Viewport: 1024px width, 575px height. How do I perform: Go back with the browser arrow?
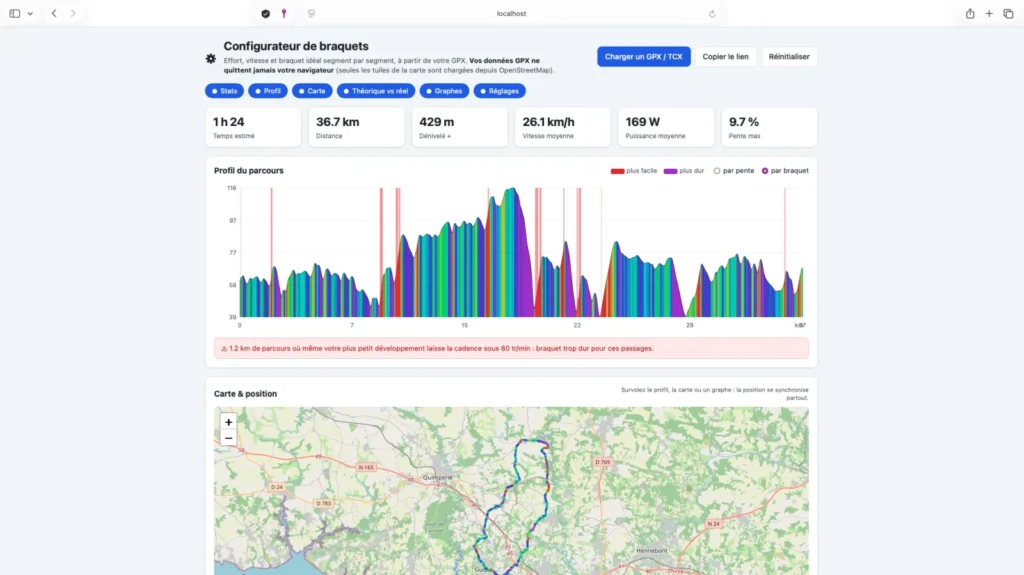click(54, 13)
